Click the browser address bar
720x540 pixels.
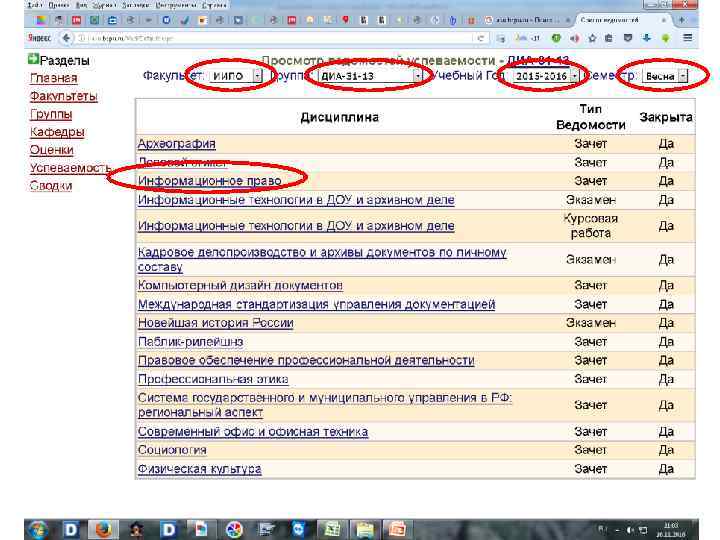click(276, 38)
